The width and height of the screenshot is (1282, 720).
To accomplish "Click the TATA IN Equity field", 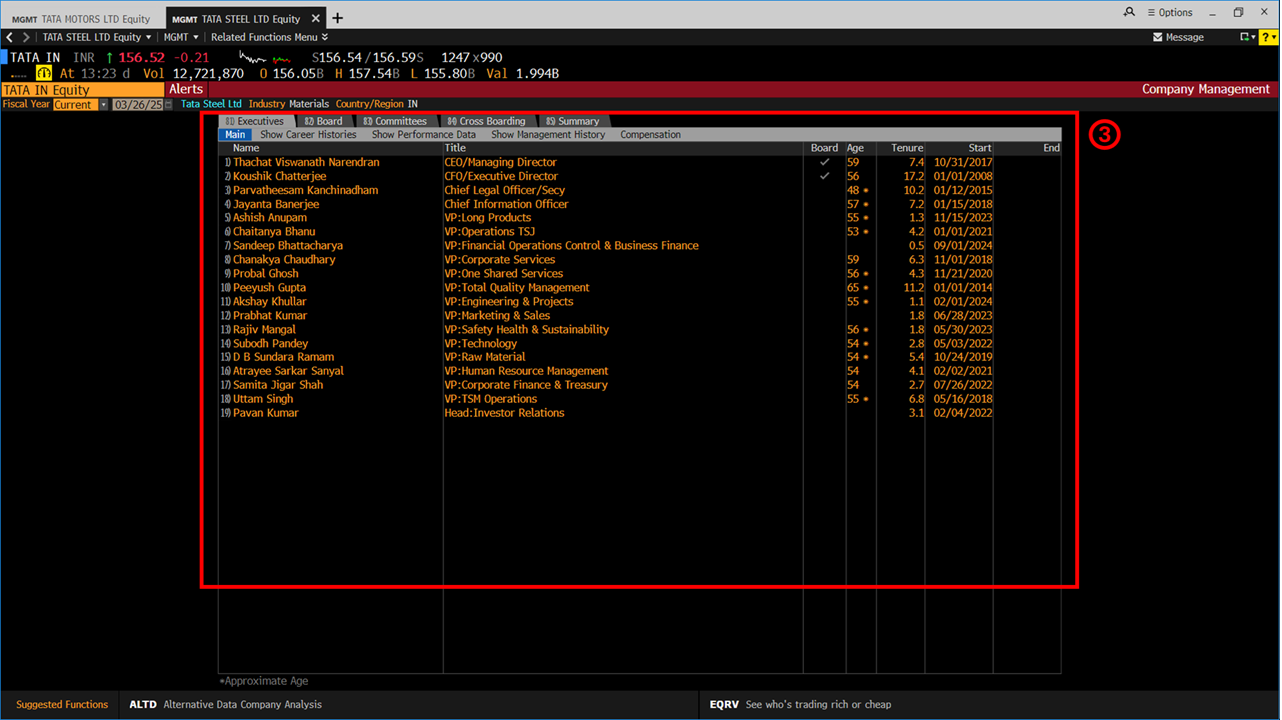I will pos(82,89).
